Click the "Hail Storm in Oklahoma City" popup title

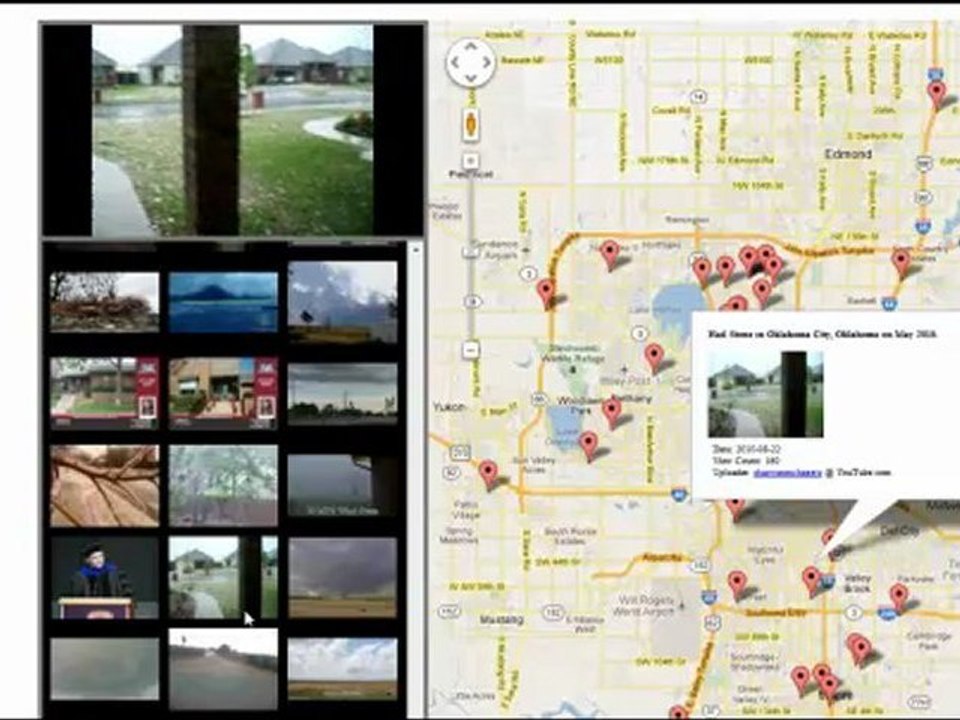pyautogui.click(x=822, y=334)
